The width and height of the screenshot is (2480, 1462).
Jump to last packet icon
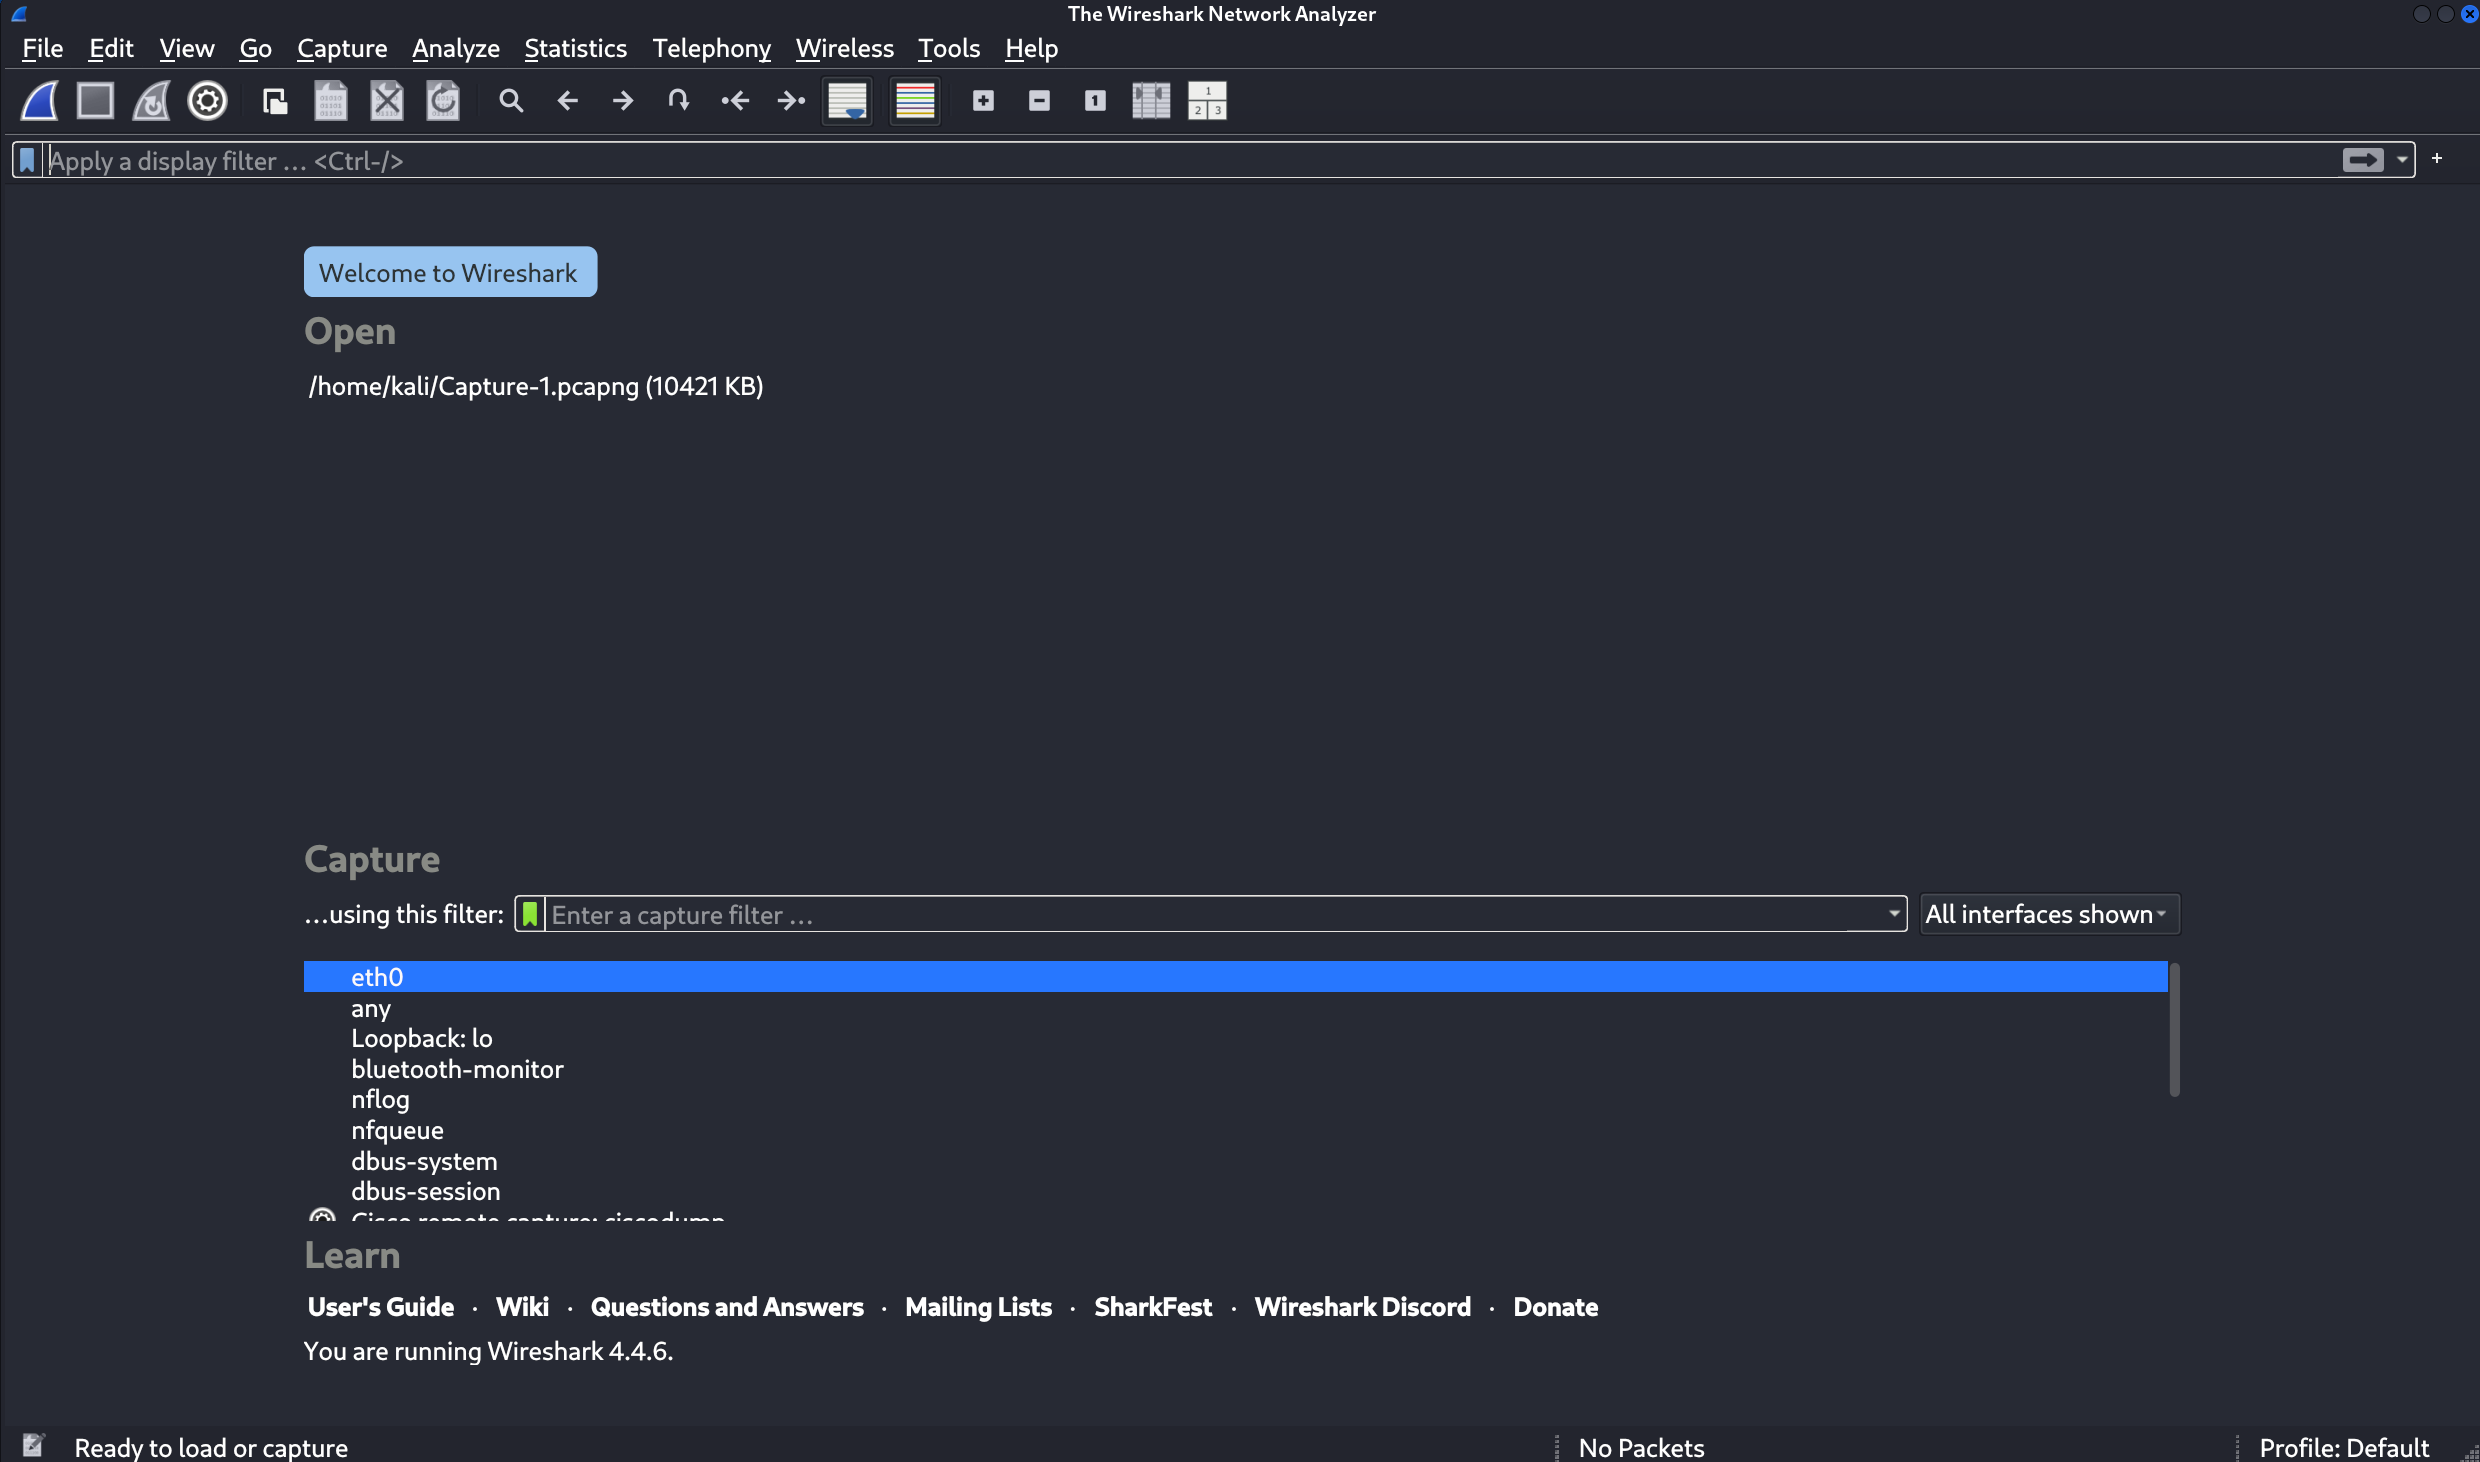pyautogui.click(x=791, y=101)
